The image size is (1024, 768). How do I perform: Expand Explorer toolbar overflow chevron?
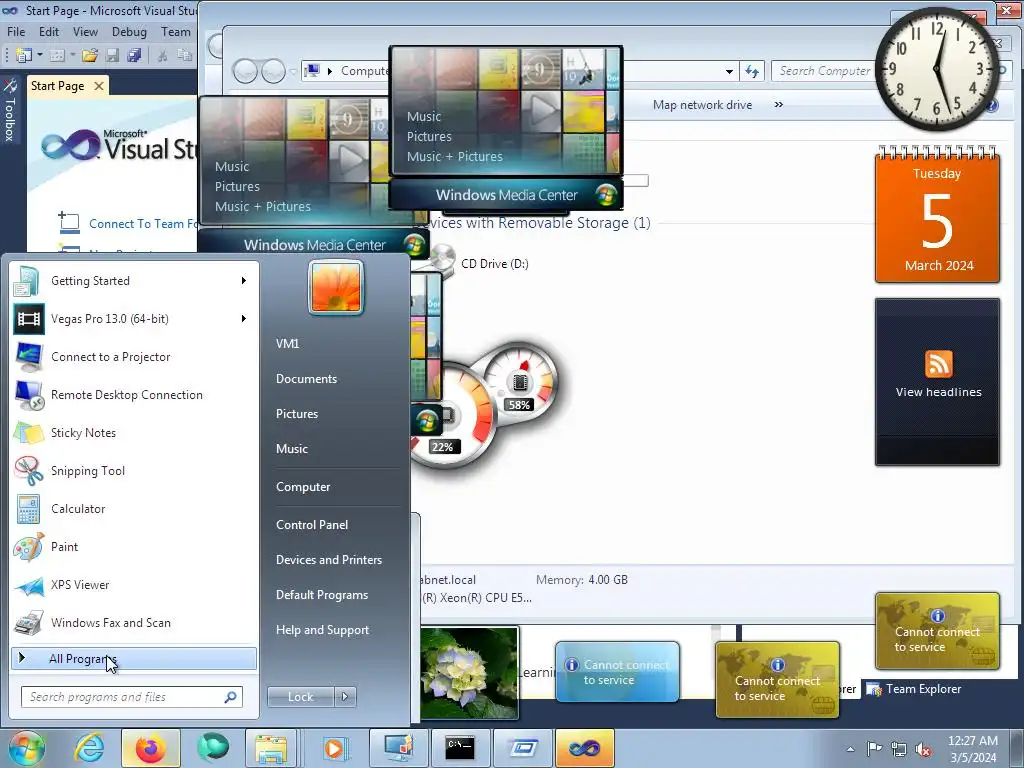tap(778, 104)
